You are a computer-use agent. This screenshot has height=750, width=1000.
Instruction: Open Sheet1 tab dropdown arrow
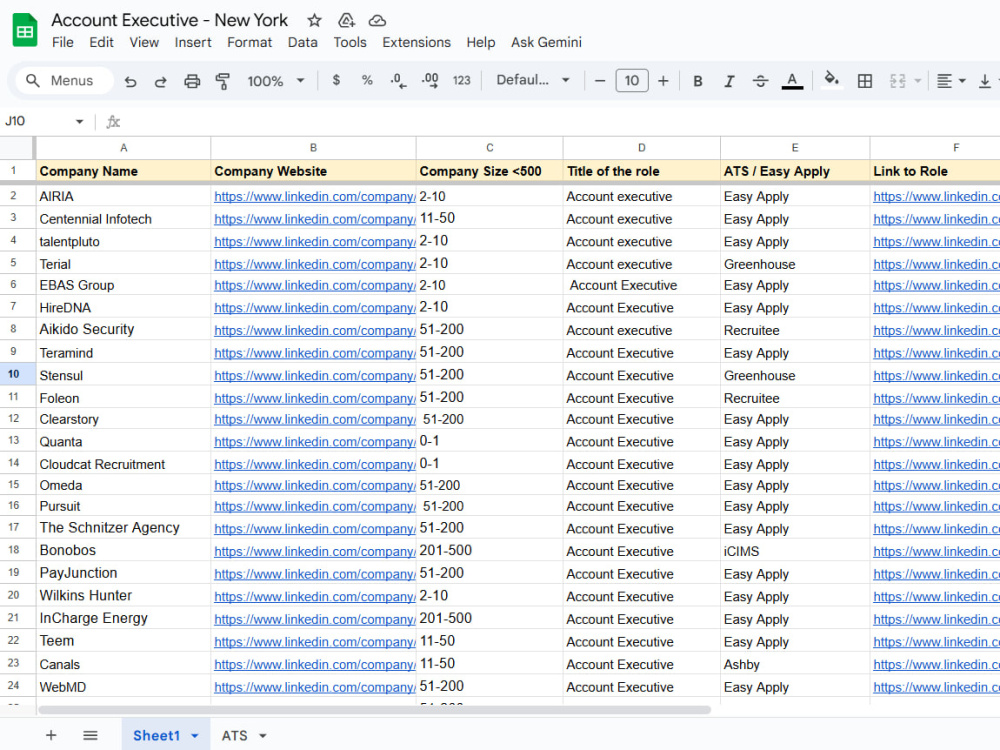(195, 736)
